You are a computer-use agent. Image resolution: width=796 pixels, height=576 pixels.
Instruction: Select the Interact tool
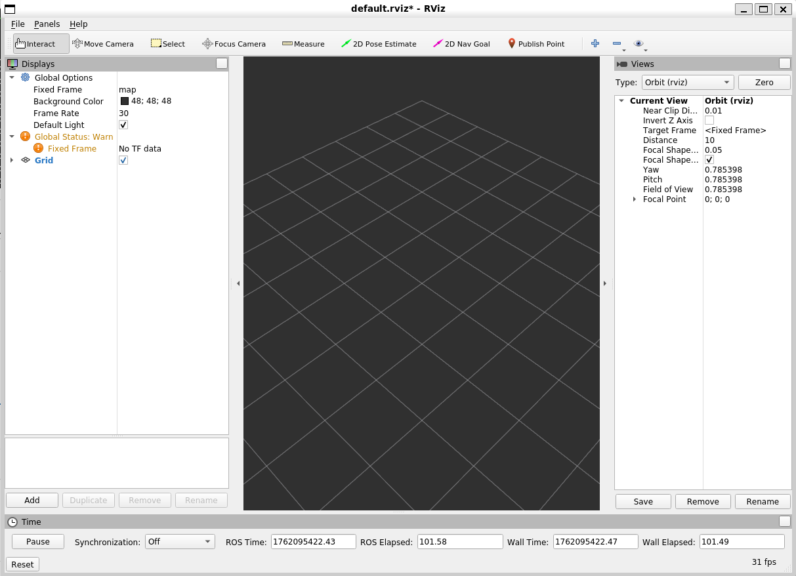[x=41, y=44]
